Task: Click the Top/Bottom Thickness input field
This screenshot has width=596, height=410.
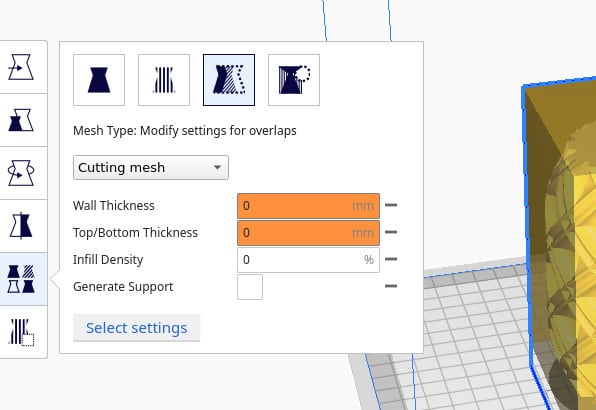Action: coord(308,233)
